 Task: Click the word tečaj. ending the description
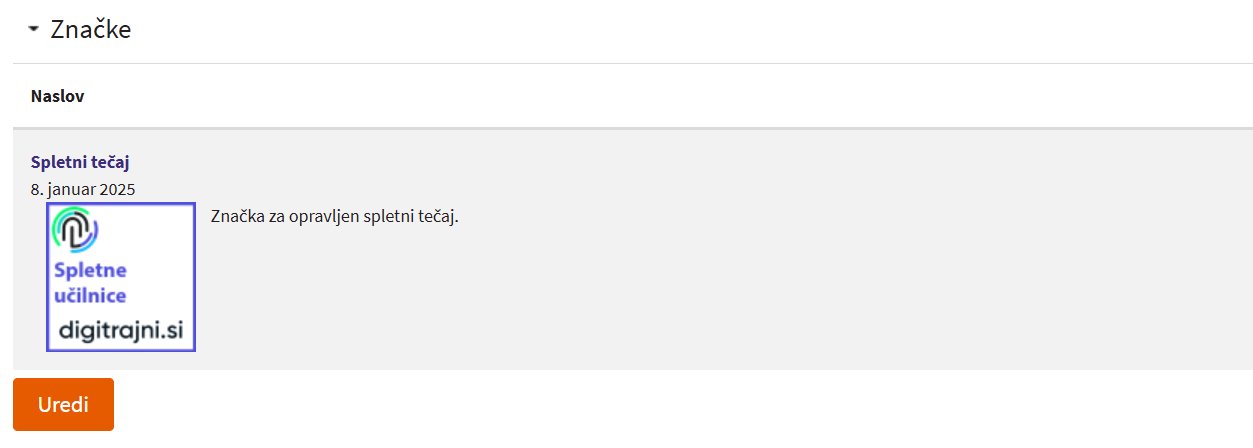[438, 216]
